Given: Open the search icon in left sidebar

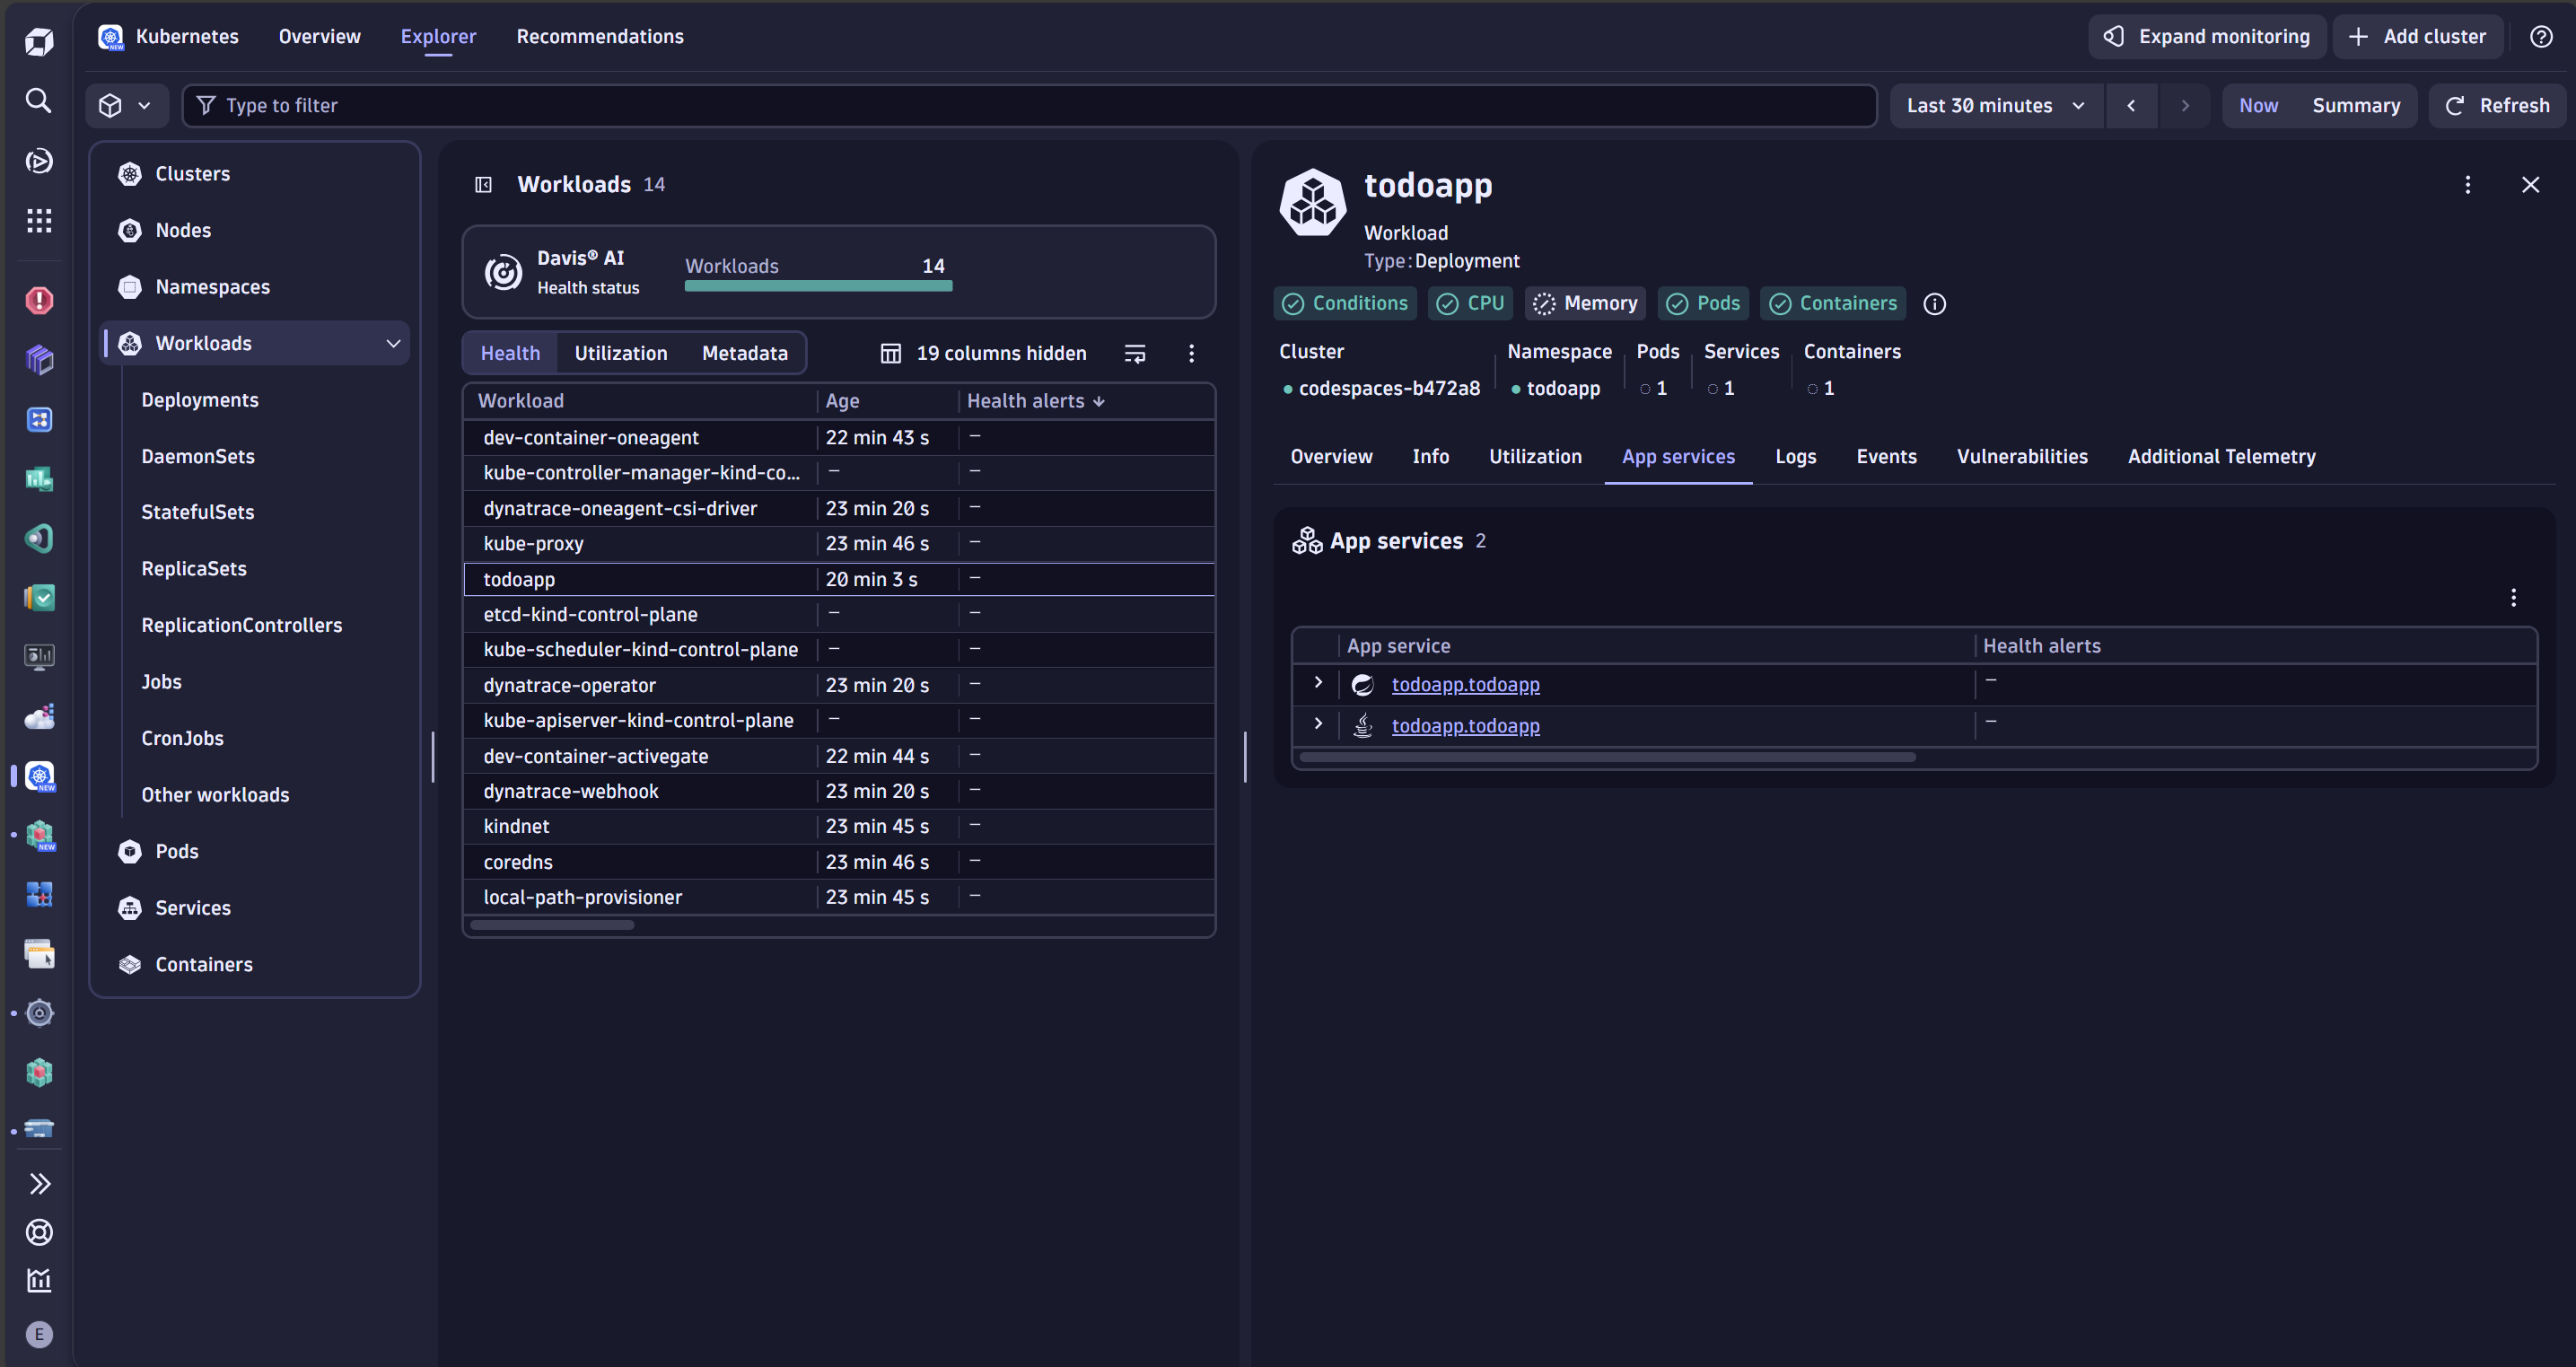Looking at the screenshot, I should [x=39, y=100].
